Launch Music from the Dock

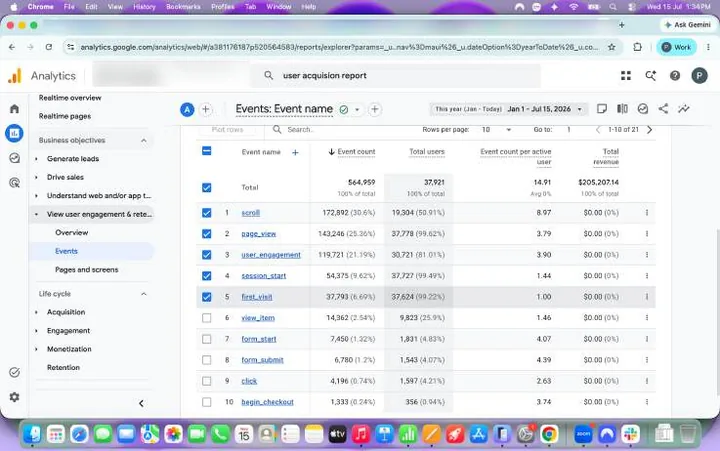click(x=361, y=434)
